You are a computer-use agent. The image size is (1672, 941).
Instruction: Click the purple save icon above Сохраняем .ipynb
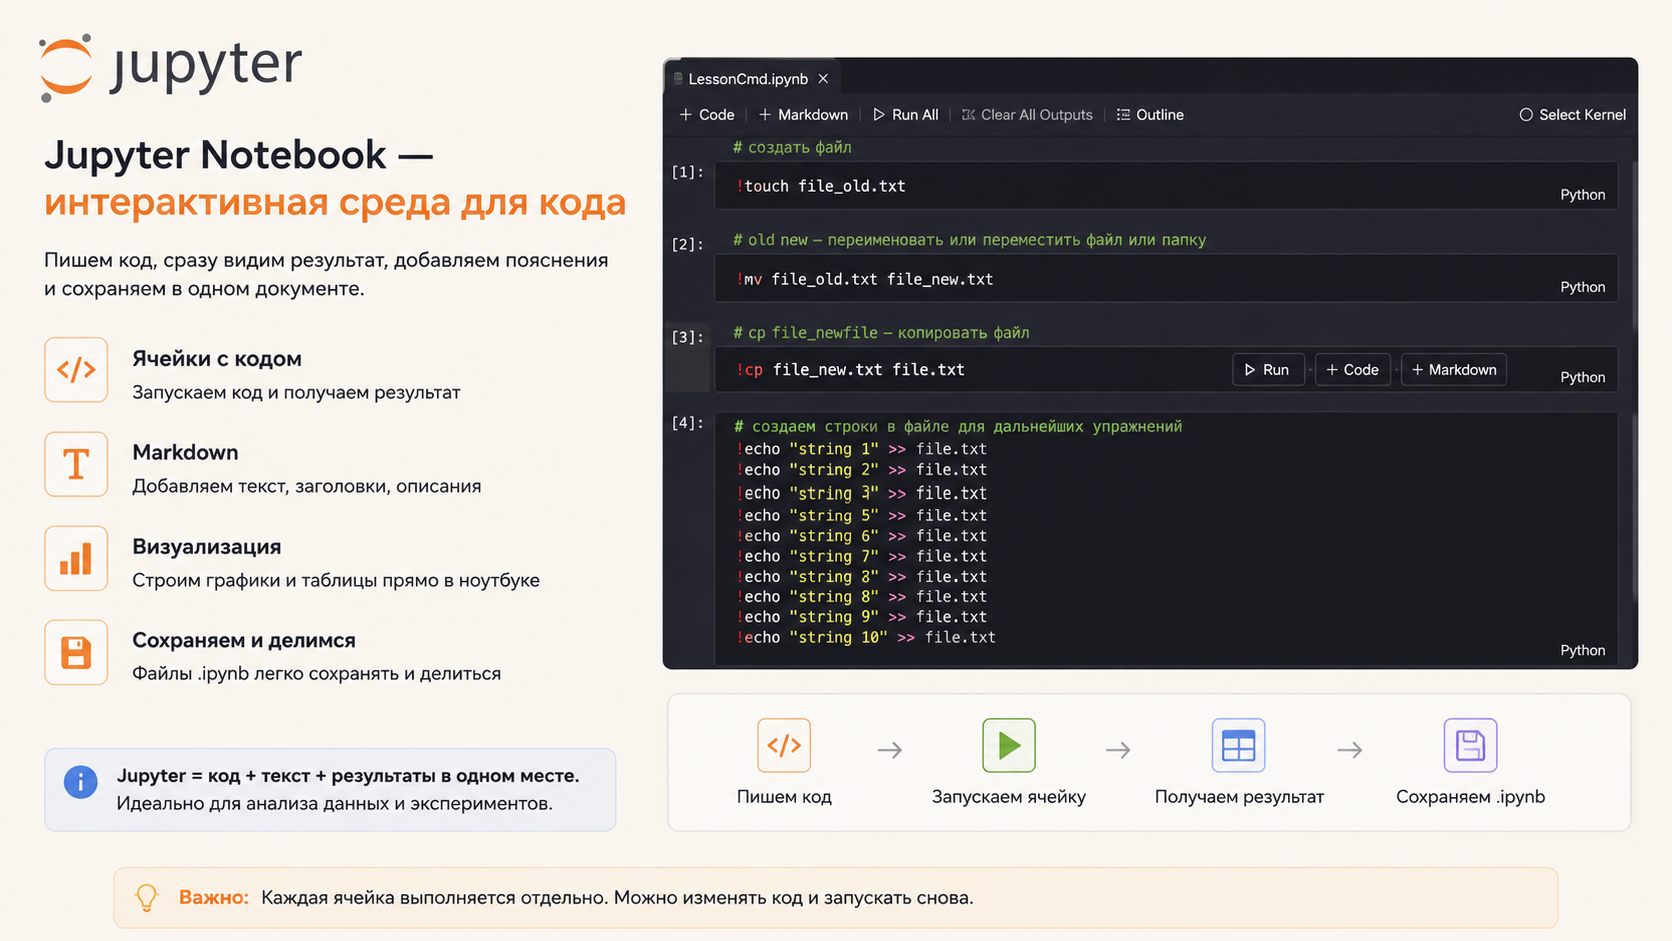tap(1470, 745)
